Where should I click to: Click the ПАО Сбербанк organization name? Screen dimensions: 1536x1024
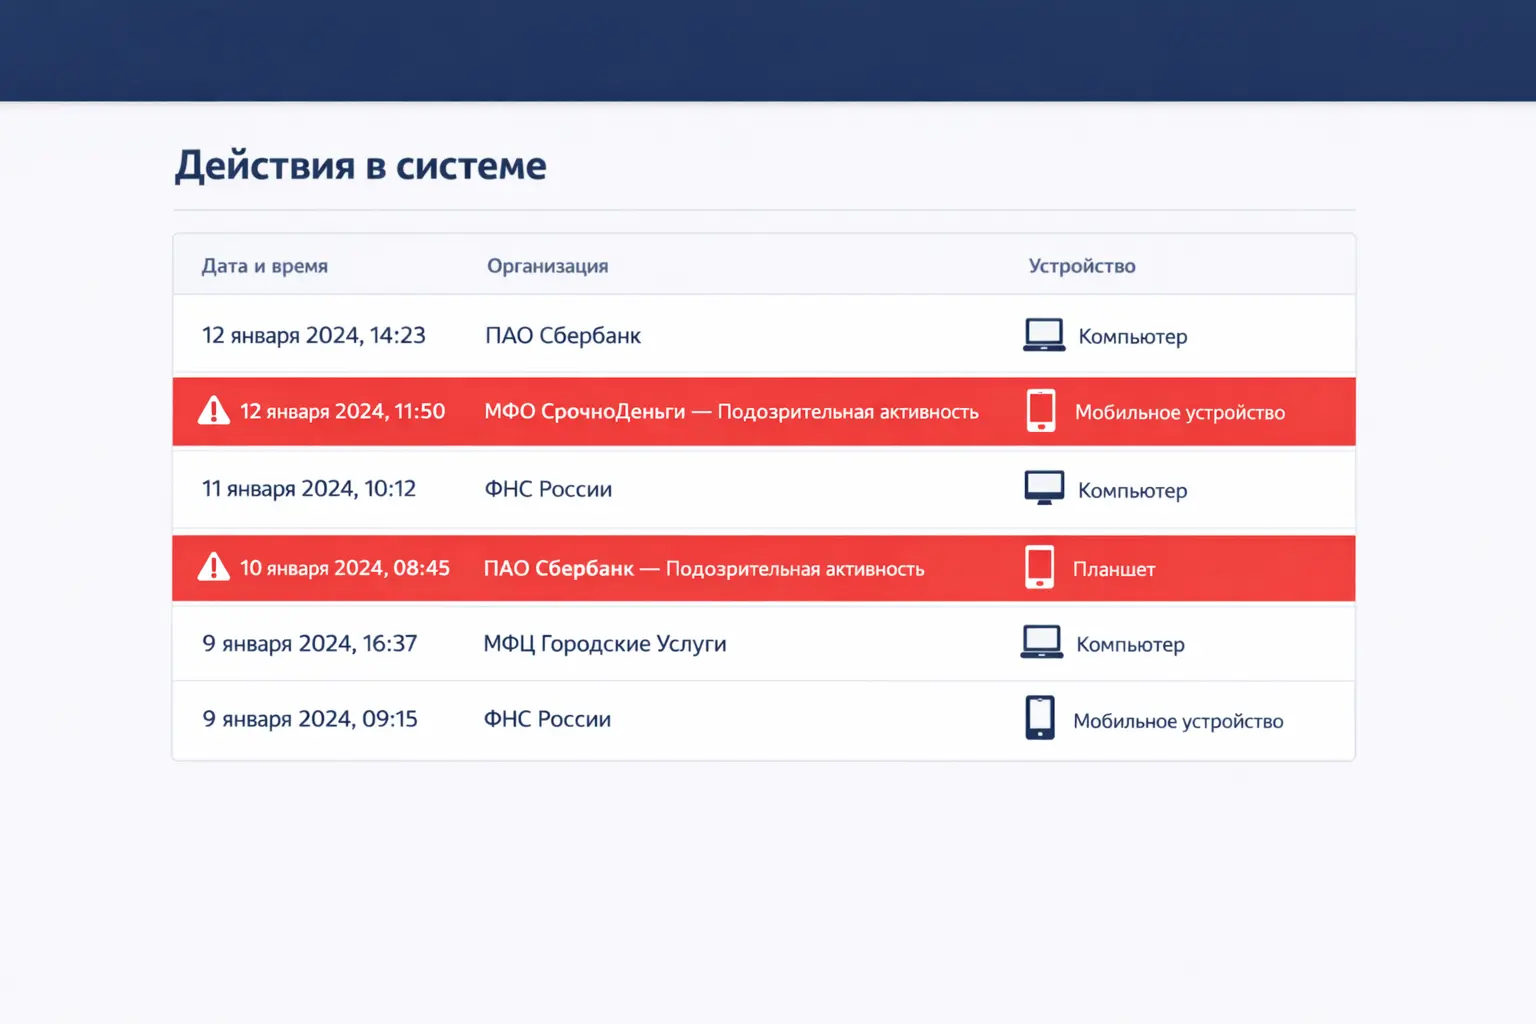pos(563,335)
